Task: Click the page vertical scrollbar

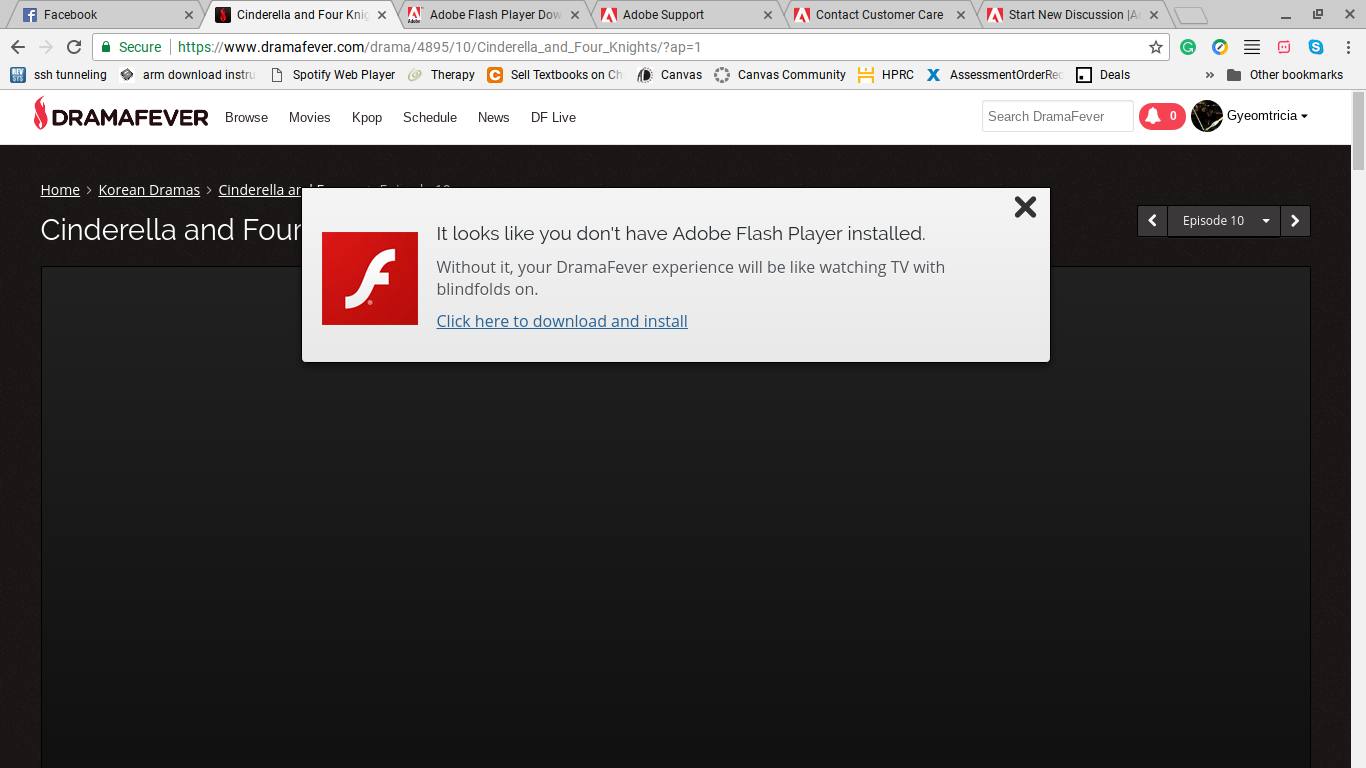Action: [x=1358, y=131]
